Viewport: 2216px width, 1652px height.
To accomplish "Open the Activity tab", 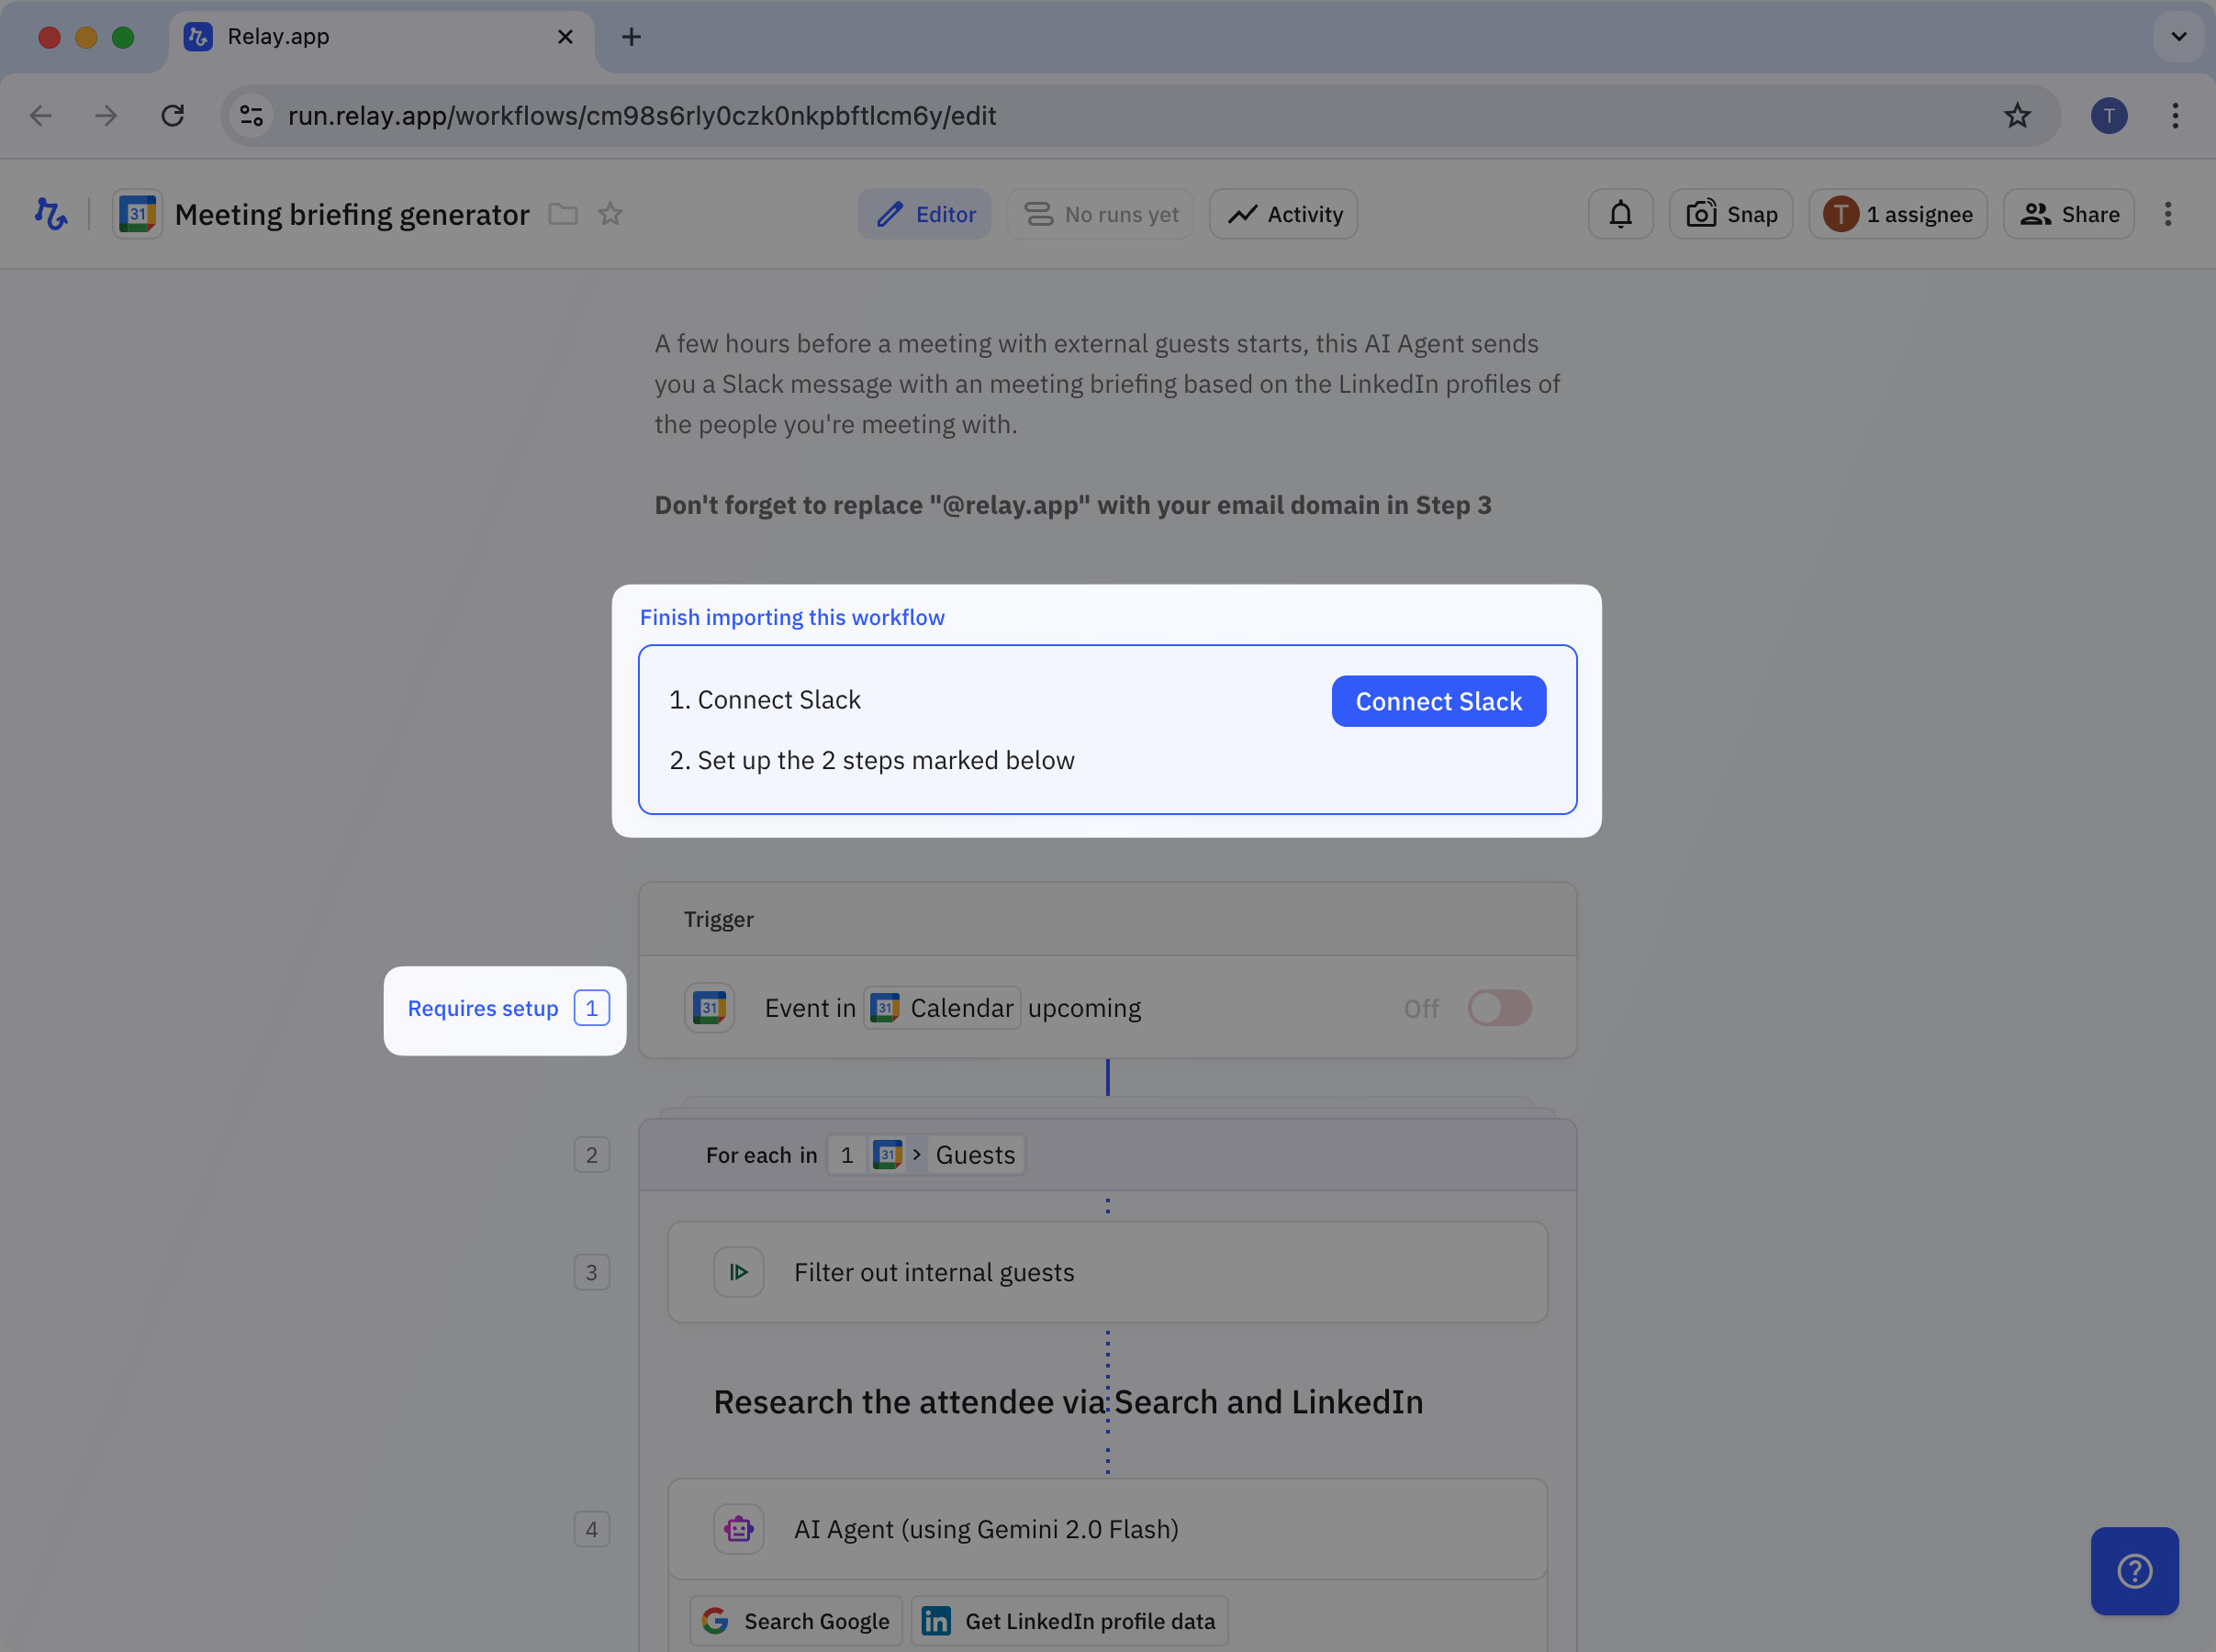I will click(1283, 214).
